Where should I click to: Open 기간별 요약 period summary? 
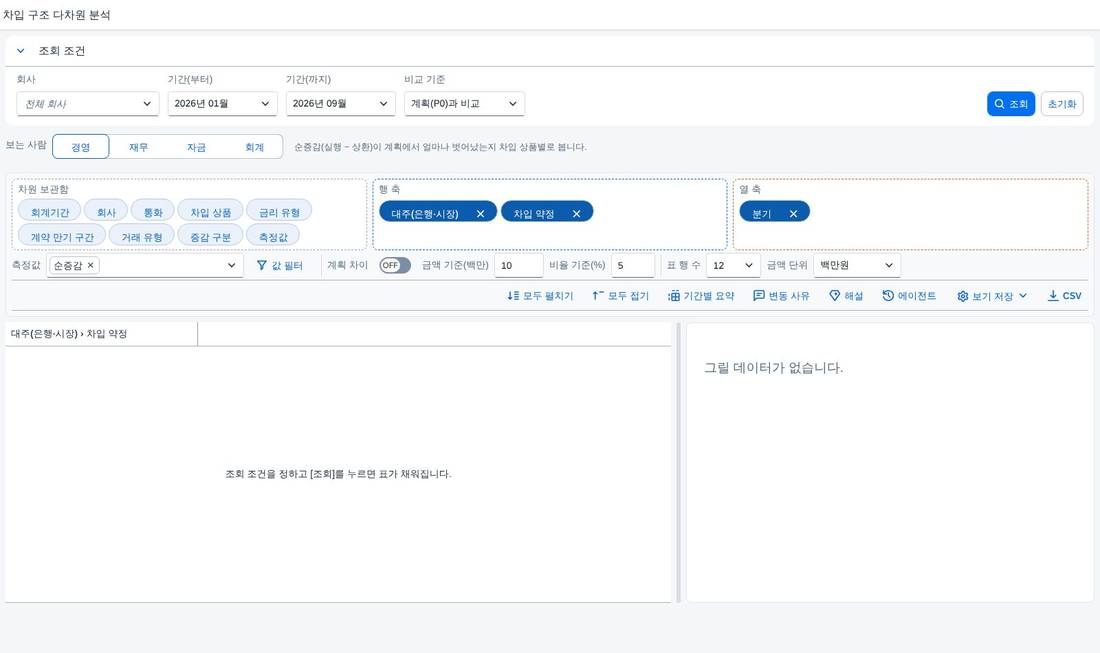701,296
